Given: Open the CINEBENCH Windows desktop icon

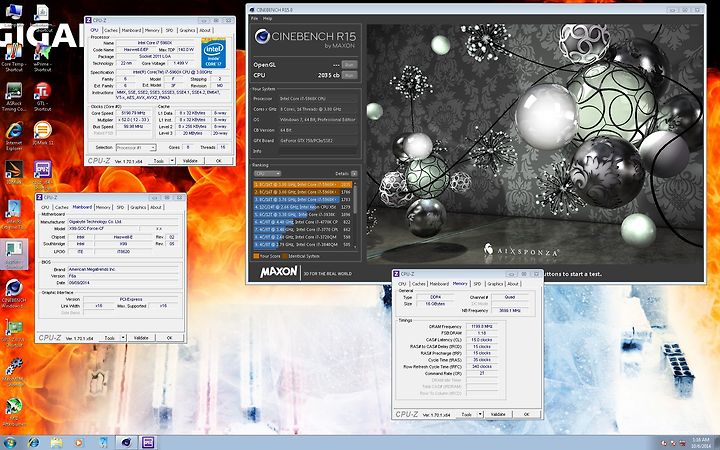Looking at the screenshot, I should [14, 294].
